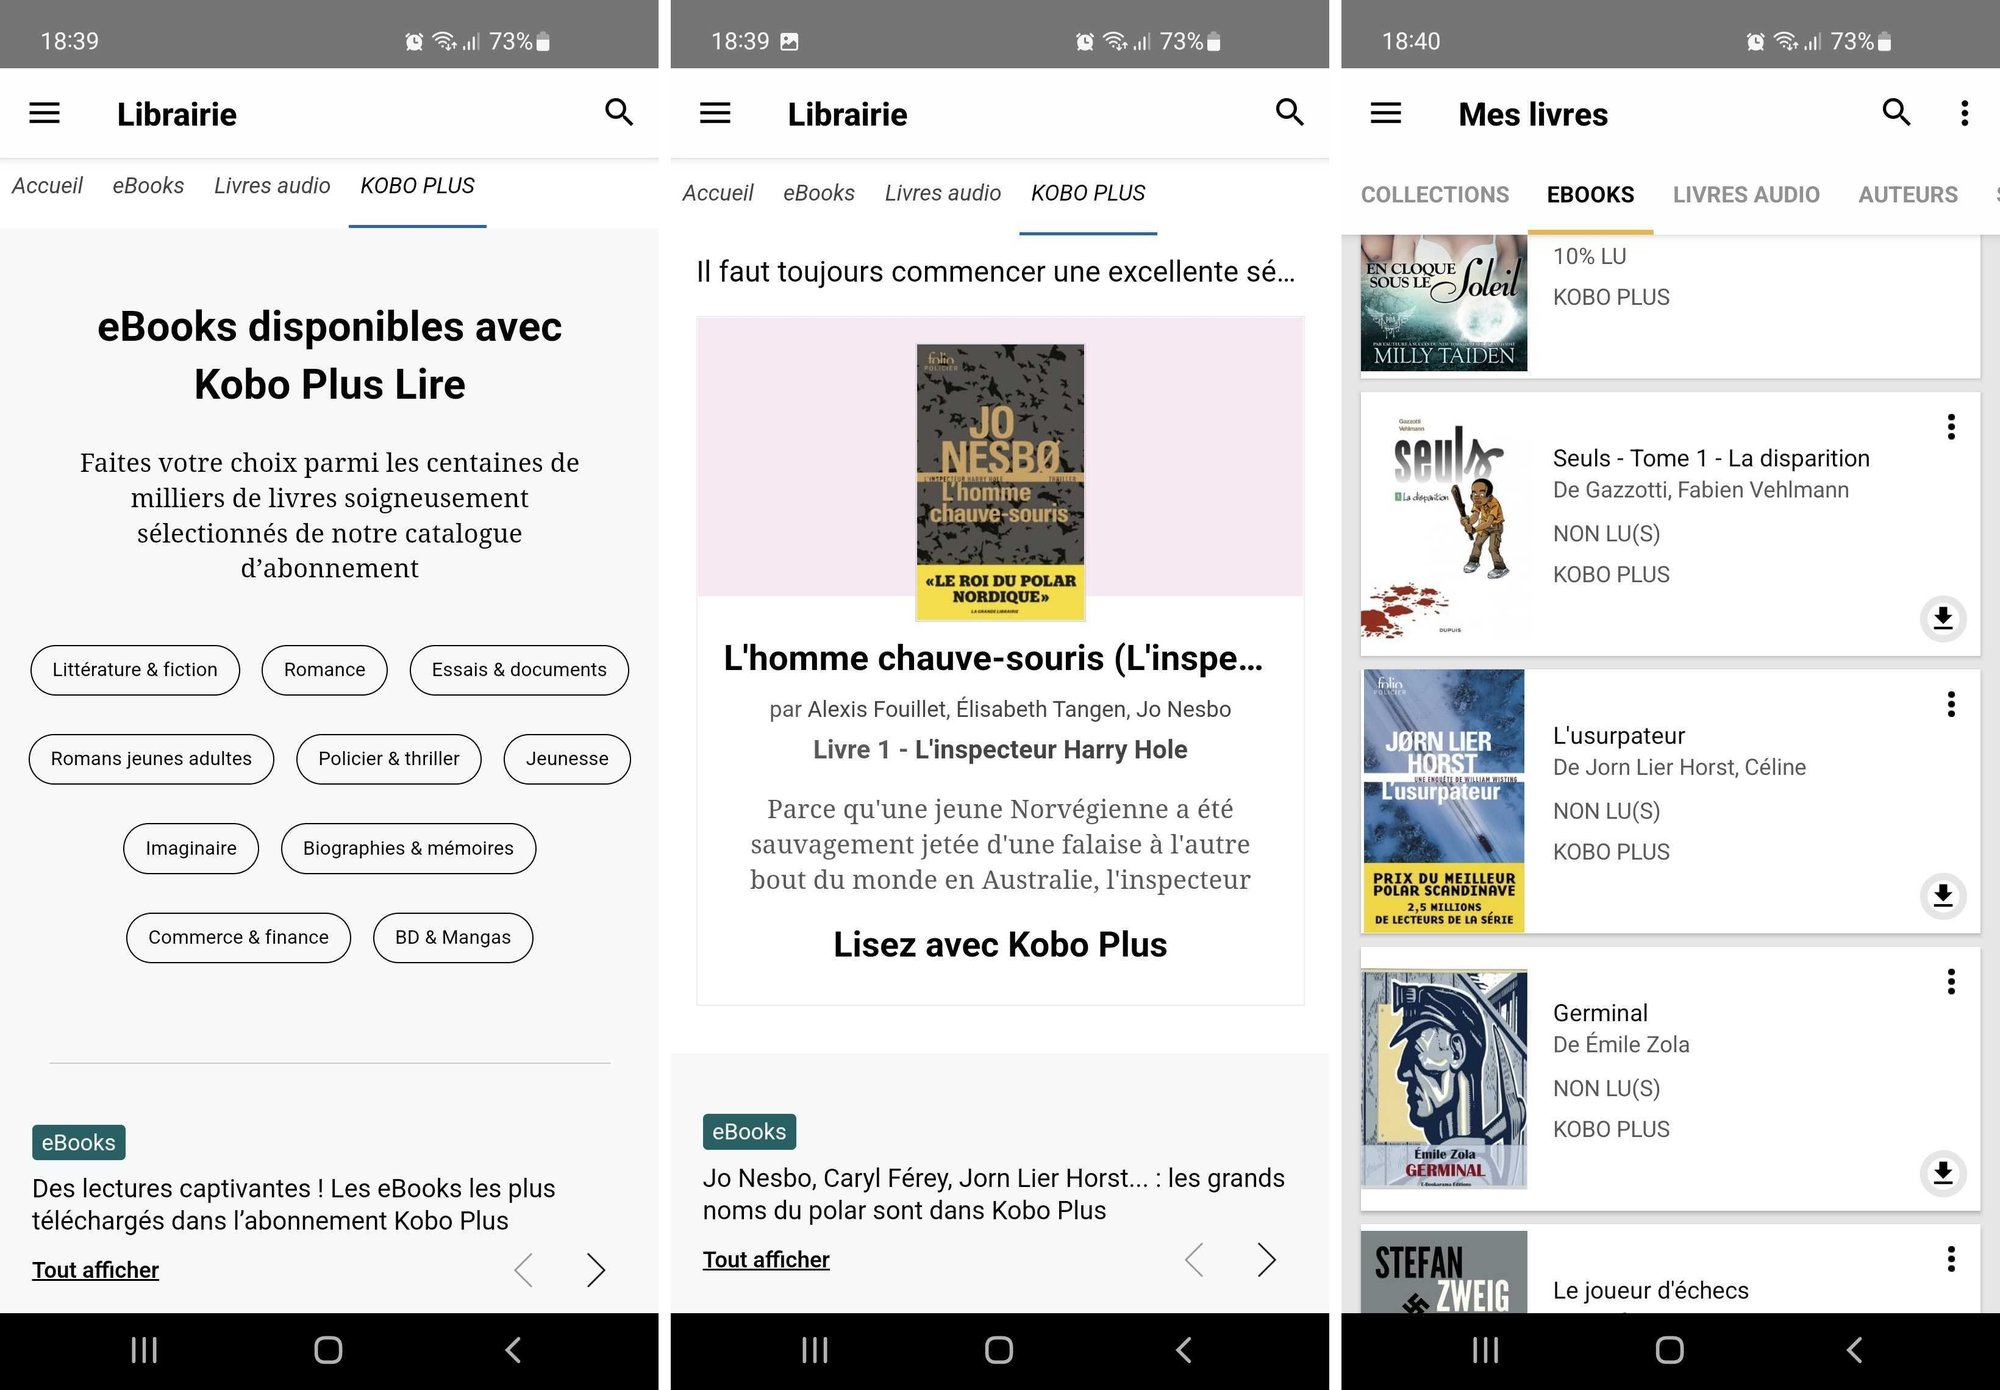Expand Policier & thriller category filter
This screenshot has width=2000, height=1390.
click(389, 758)
